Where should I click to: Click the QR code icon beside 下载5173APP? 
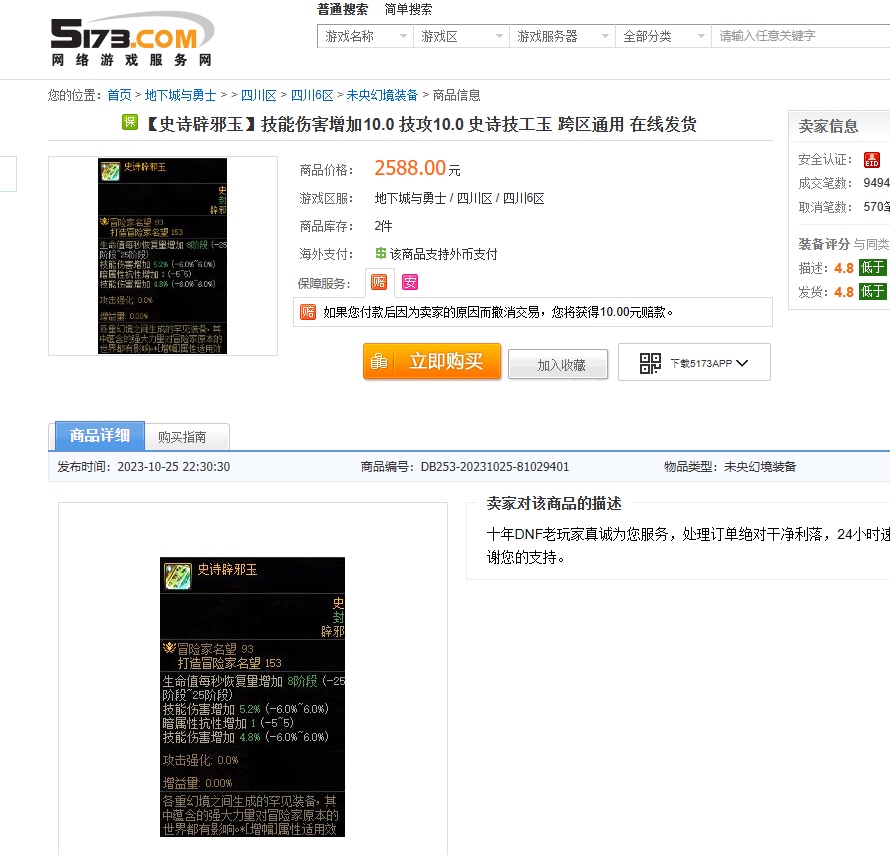650,363
